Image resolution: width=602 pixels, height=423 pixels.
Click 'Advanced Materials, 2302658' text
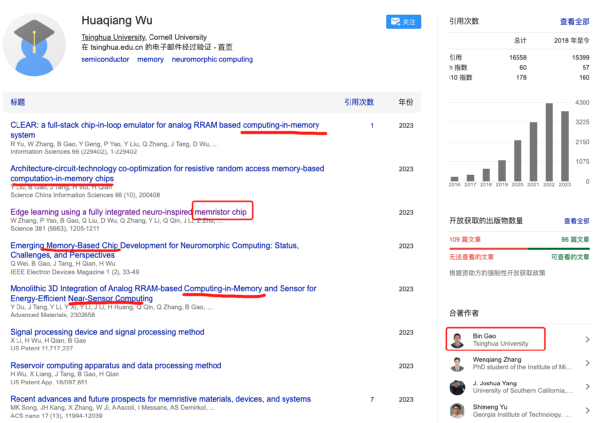point(53,315)
